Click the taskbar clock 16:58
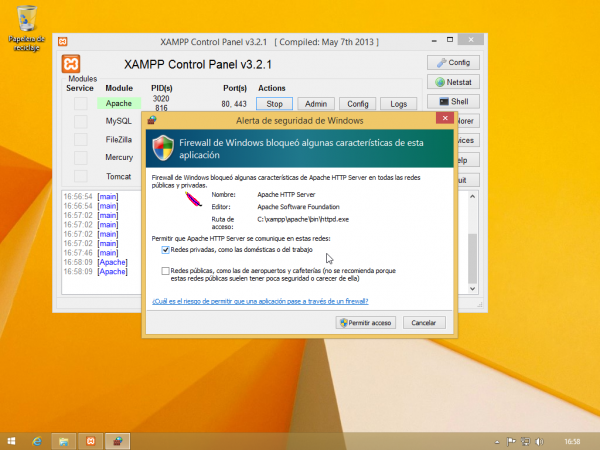Image resolution: width=600 pixels, height=450 pixels. [x=572, y=442]
